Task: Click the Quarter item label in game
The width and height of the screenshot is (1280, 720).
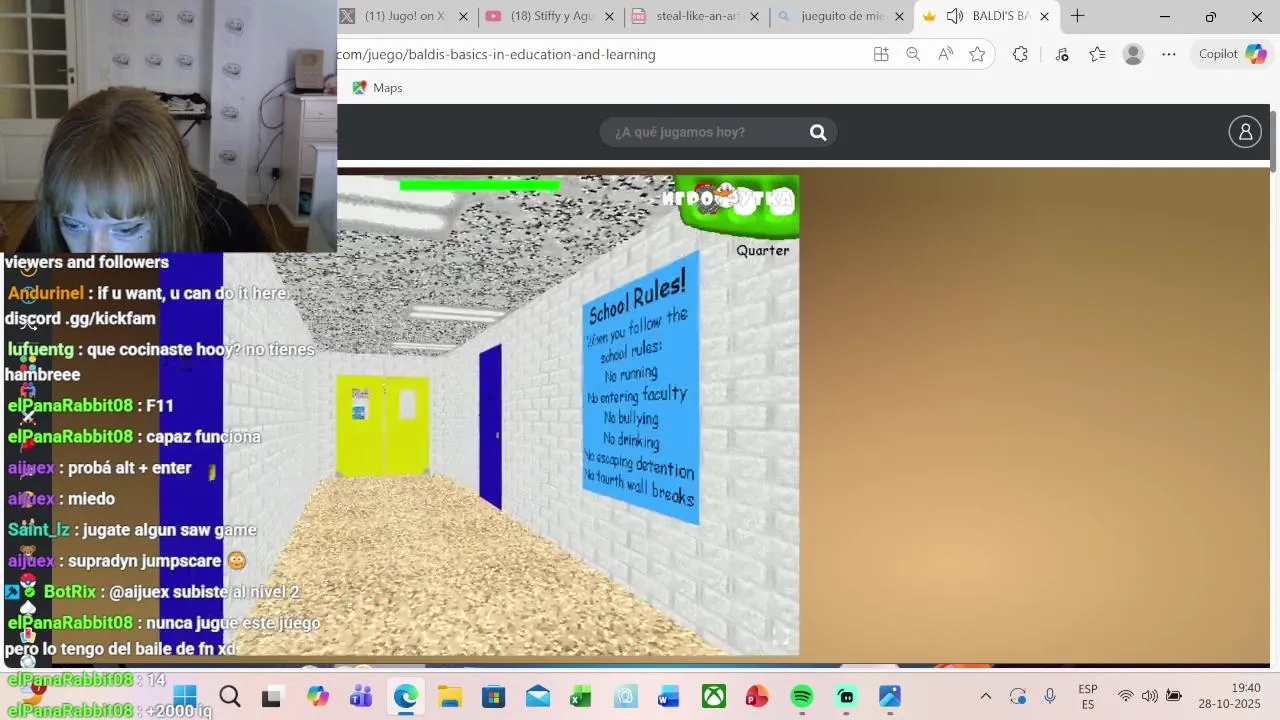Action: coord(762,251)
